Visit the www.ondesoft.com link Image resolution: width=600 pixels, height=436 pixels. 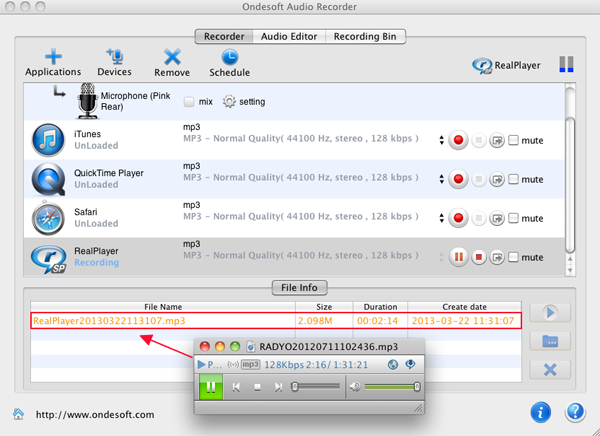point(95,414)
